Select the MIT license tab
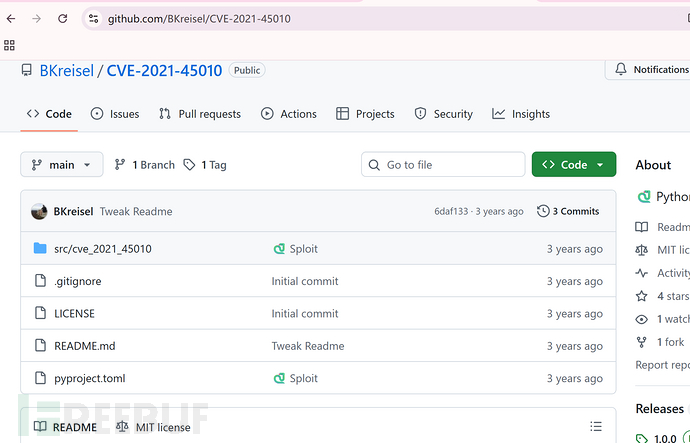690x443 pixels. (x=153, y=427)
